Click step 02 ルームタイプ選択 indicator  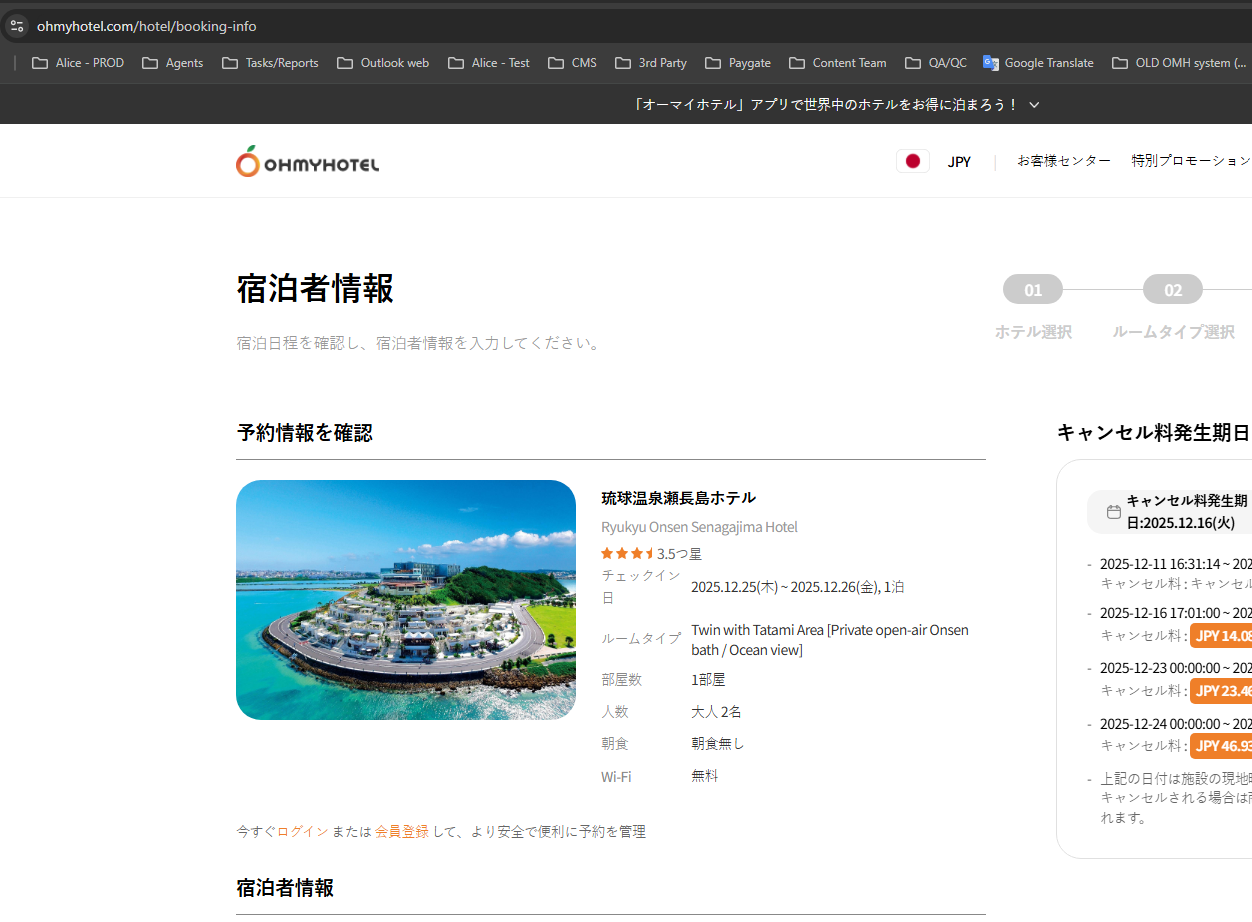coord(1173,290)
